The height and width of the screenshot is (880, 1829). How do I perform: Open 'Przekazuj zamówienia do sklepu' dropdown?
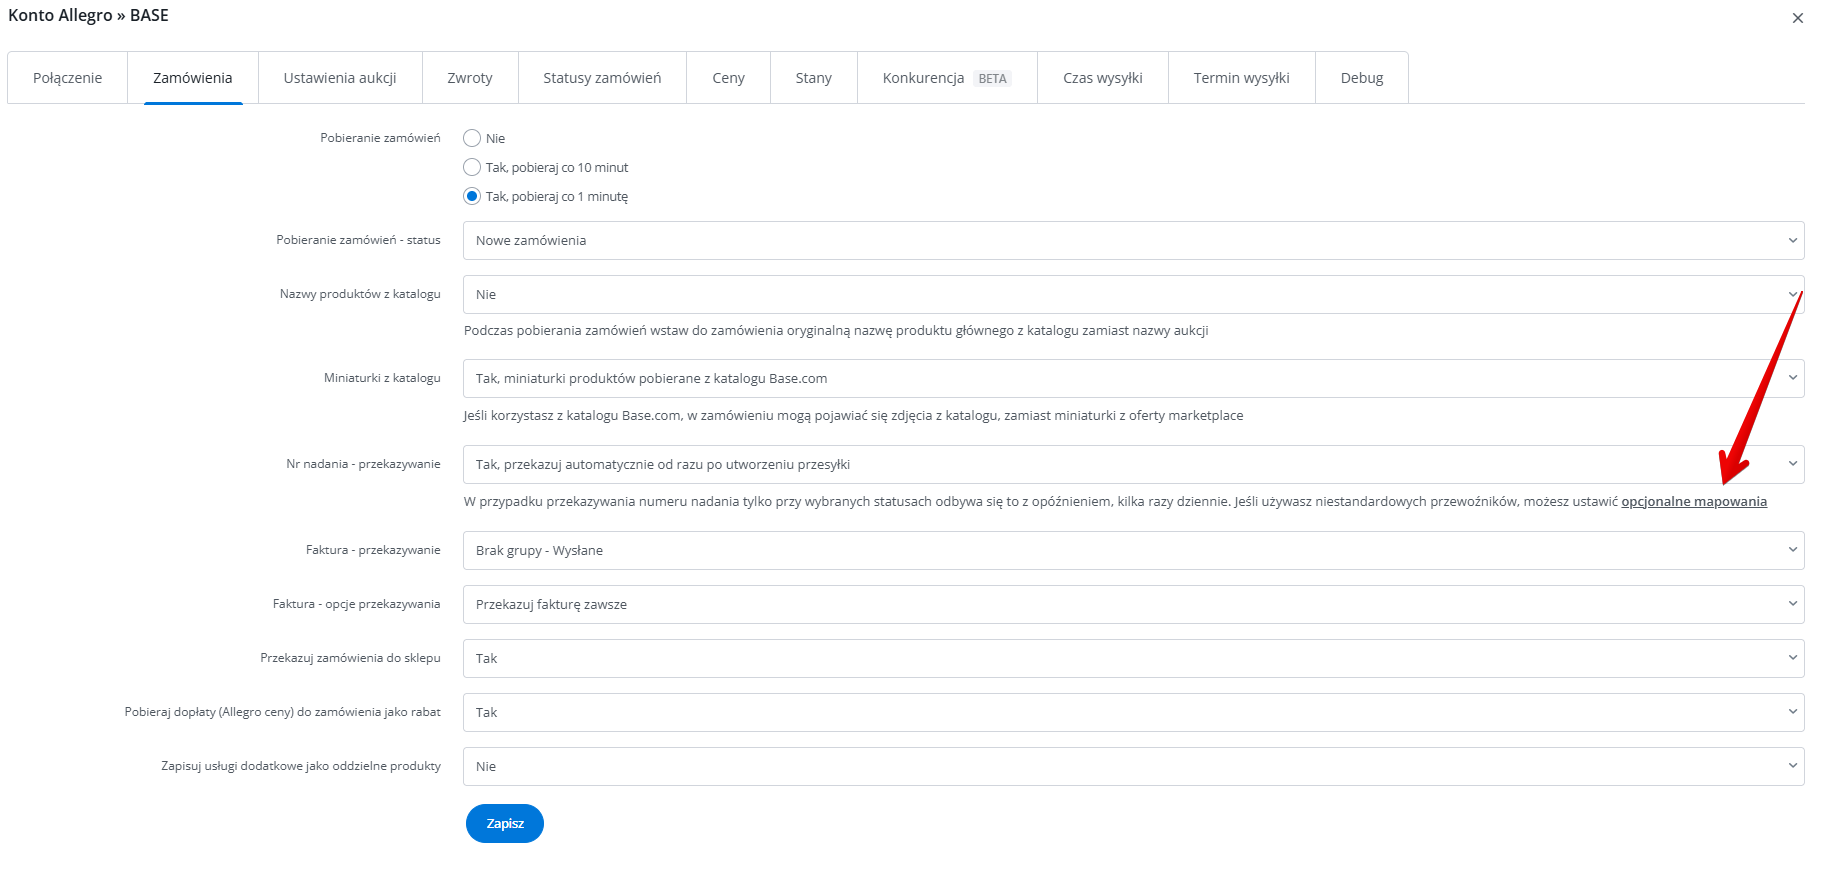click(1132, 658)
